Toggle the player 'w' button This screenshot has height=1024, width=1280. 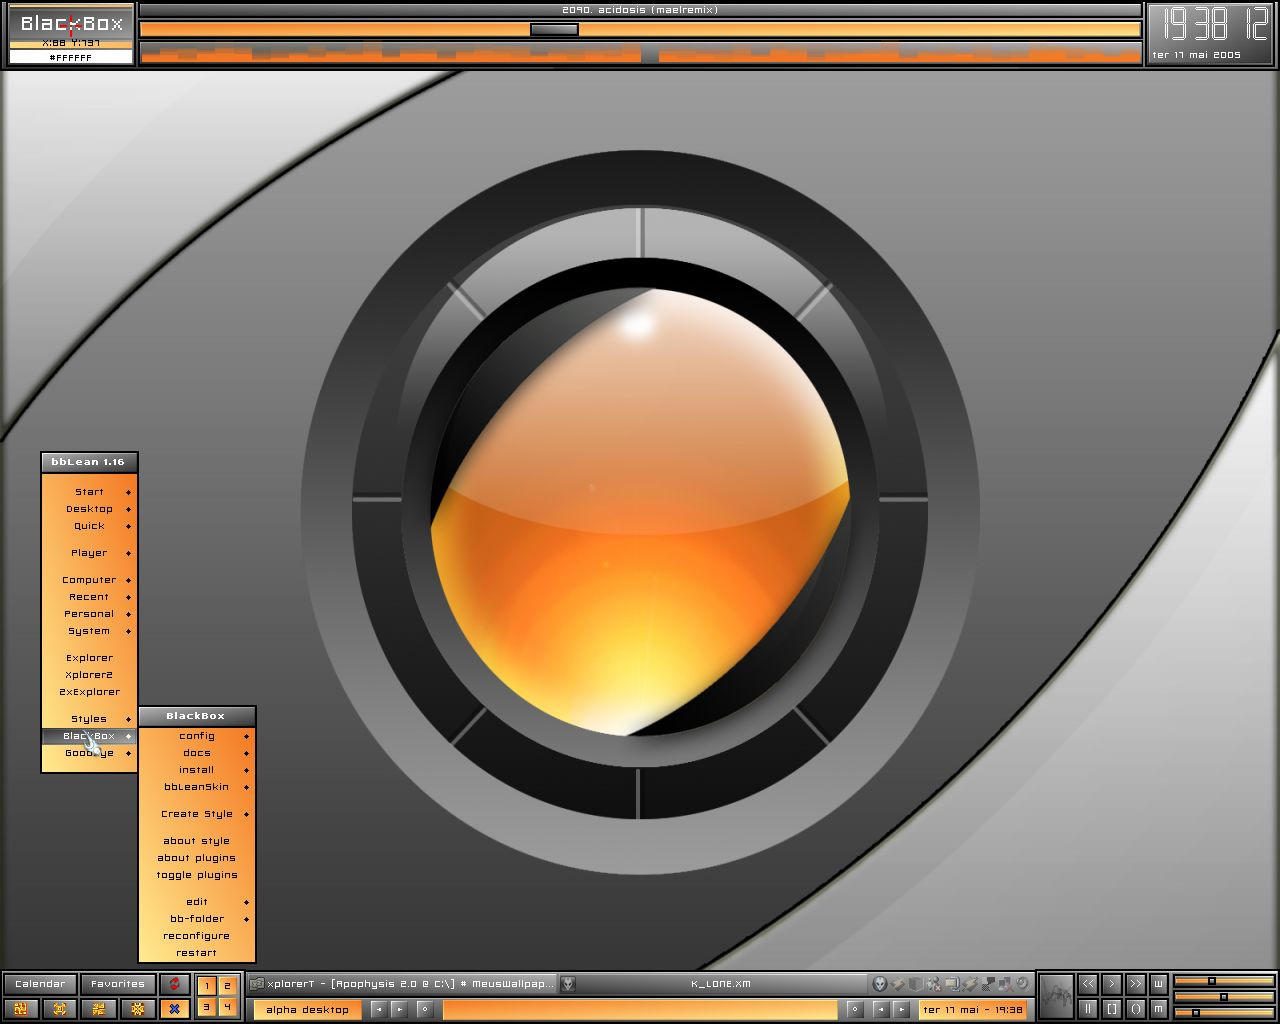[x=1159, y=984]
